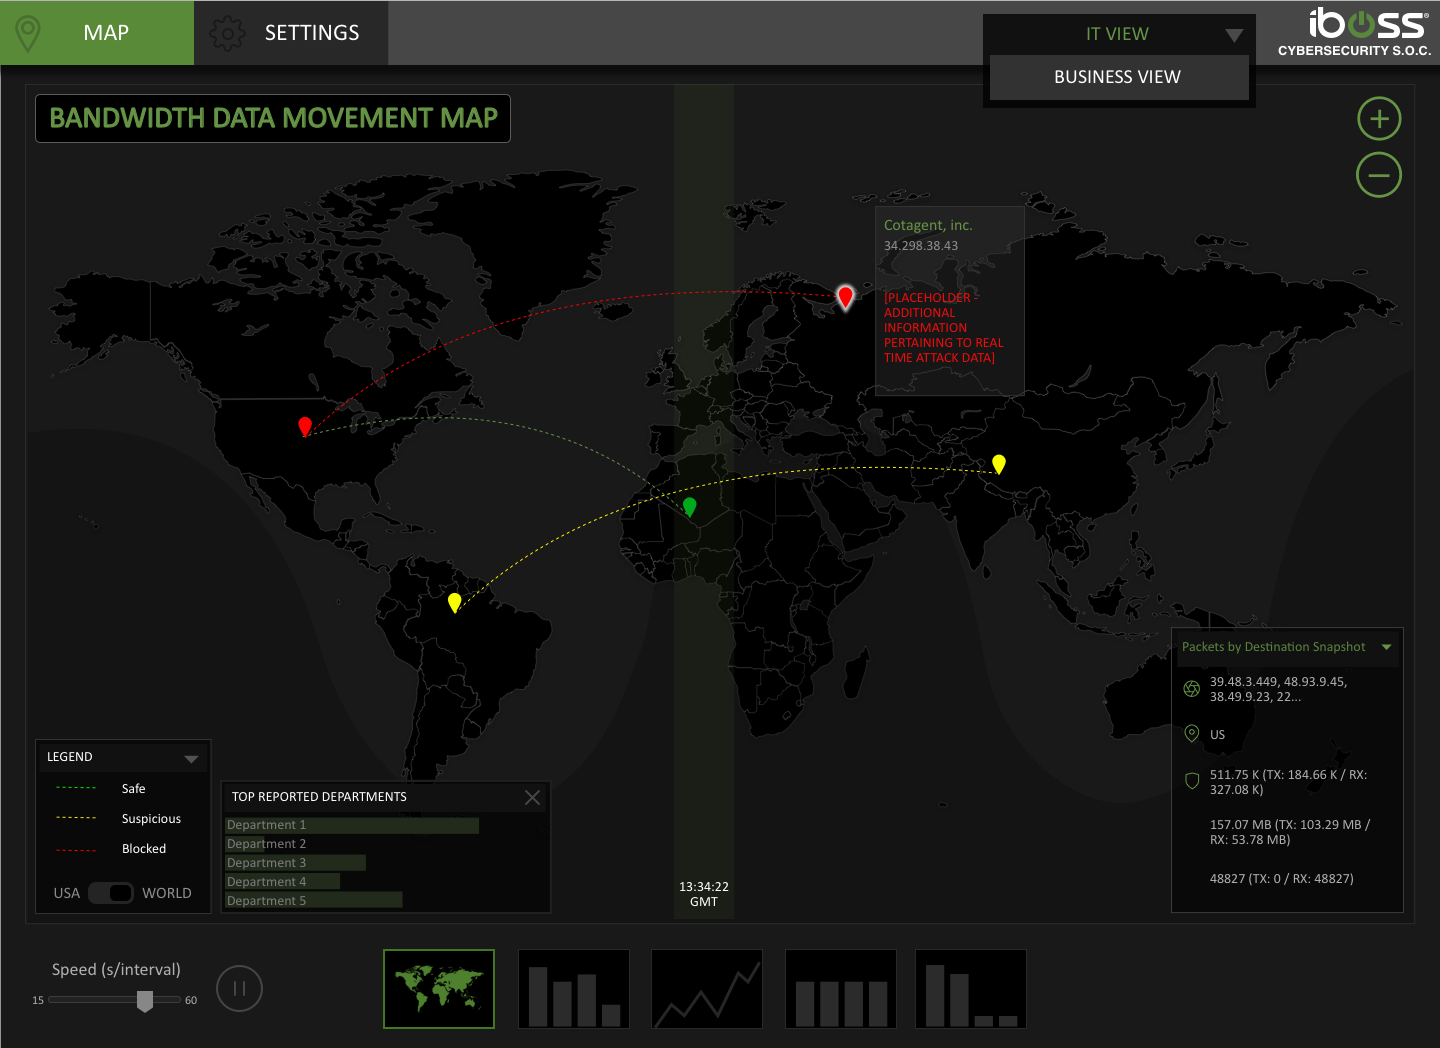
Task: Zoom in the map with plus button
Action: coord(1379,119)
